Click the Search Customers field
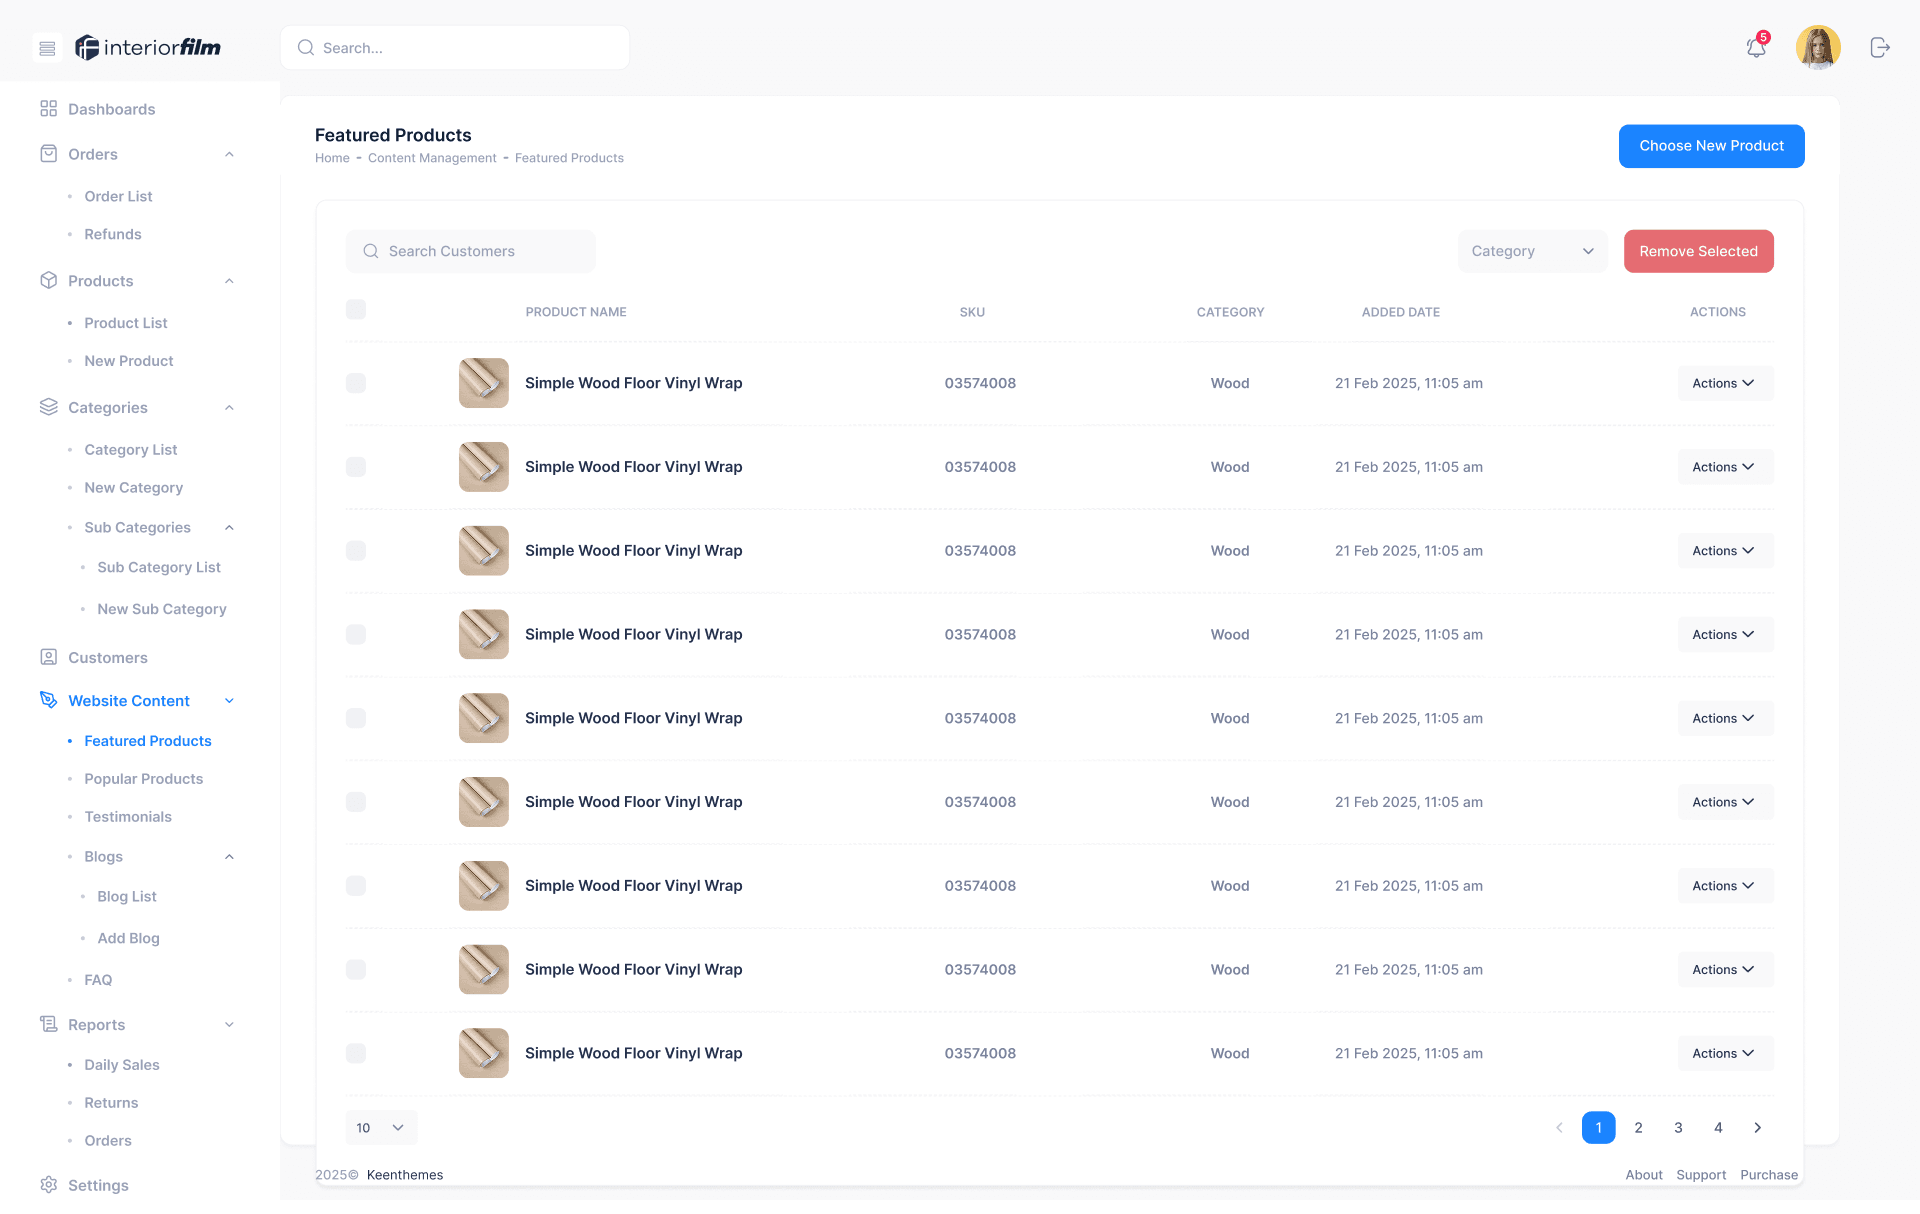 [471, 251]
